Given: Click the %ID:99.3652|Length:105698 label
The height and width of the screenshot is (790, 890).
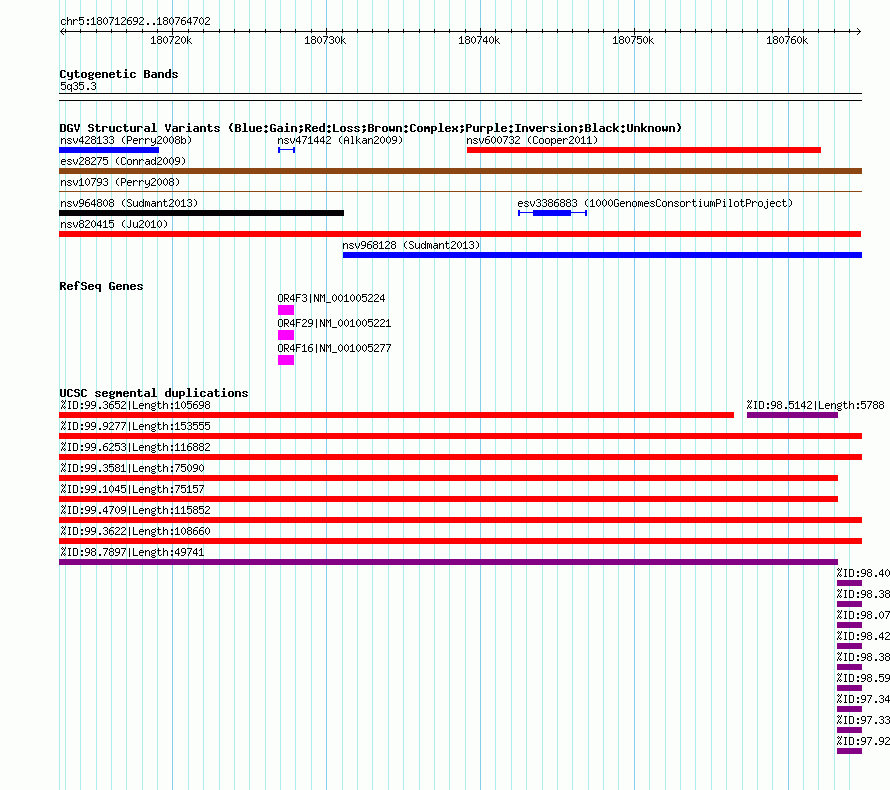Looking at the screenshot, I should [135, 405].
